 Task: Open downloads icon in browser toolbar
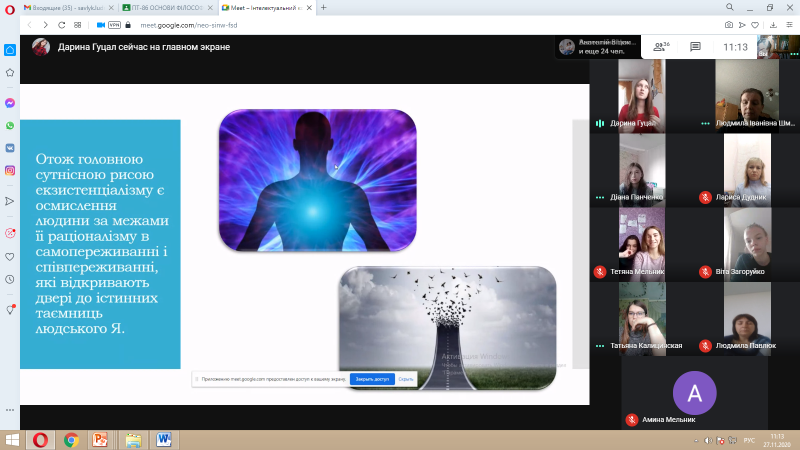[773, 25]
